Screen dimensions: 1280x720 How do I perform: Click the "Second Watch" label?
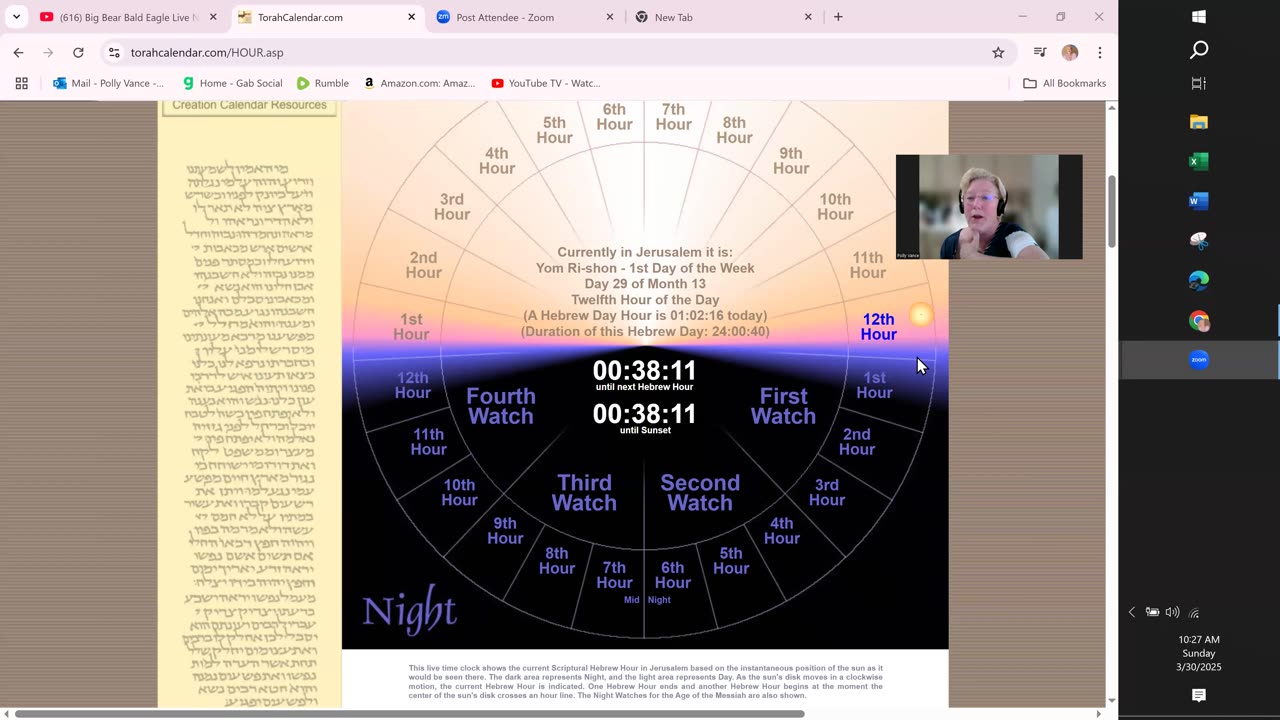point(700,493)
